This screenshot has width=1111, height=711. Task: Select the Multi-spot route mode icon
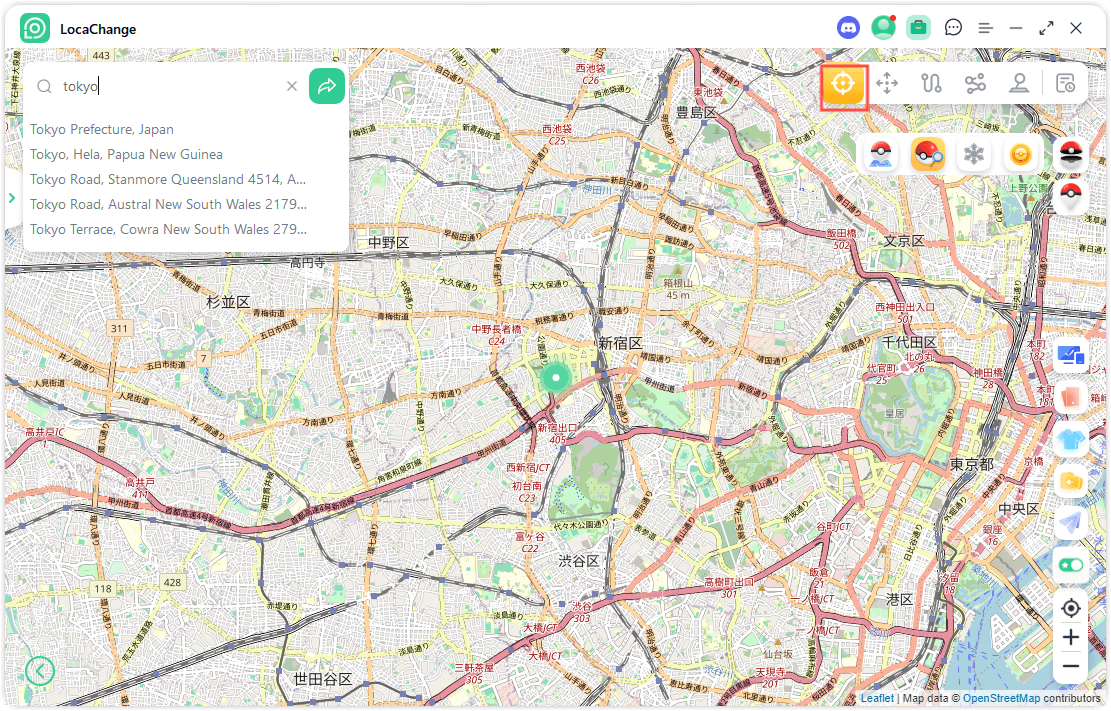pyautogui.click(x=975, y=84)
